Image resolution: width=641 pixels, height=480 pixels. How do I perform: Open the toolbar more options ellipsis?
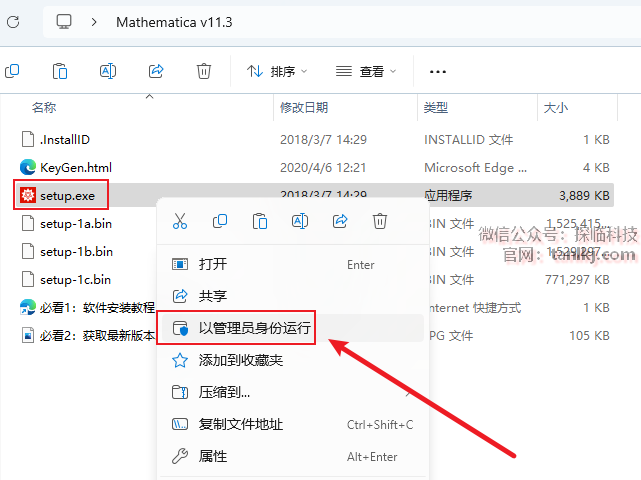[438, 72]
